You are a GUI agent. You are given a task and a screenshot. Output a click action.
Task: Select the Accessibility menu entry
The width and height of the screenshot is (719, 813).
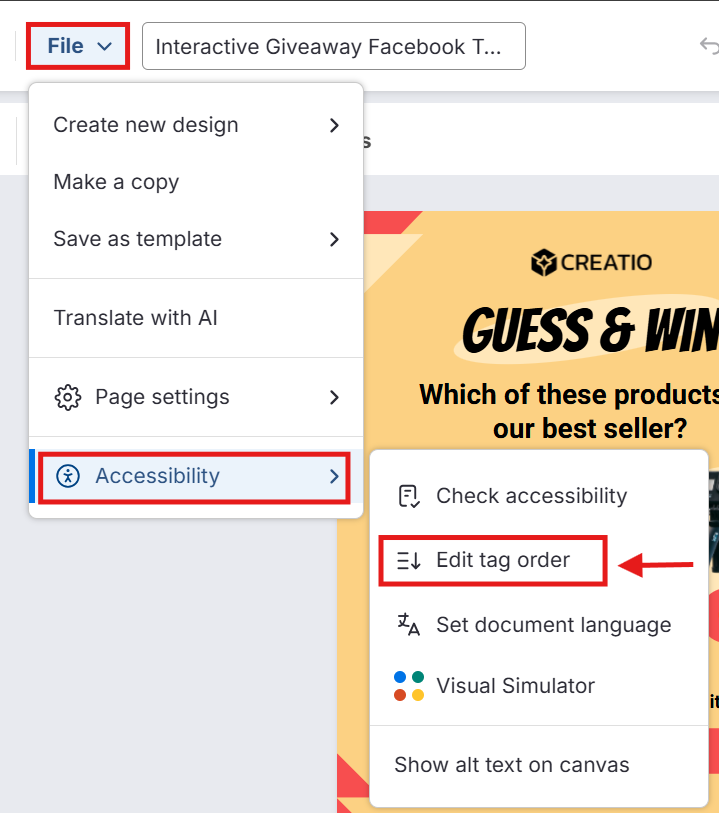[157, 476]
